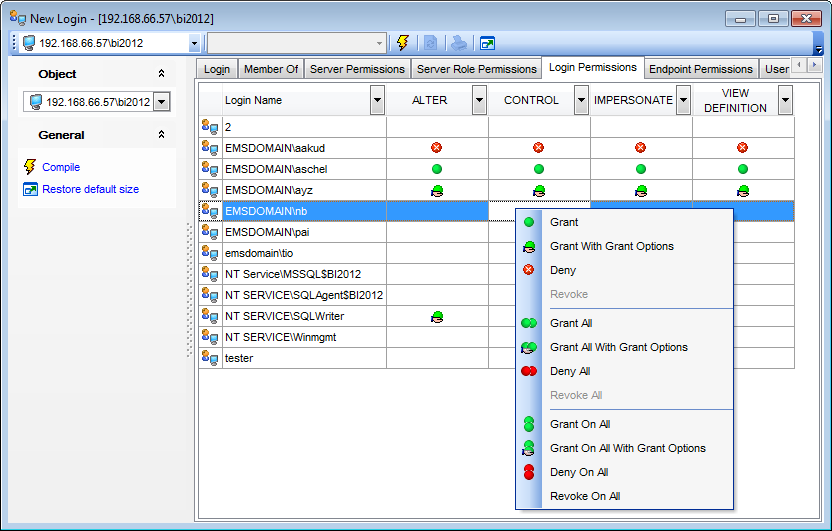Click the login icon beside row 2
The image size is (832, 531).
point(210,127)
